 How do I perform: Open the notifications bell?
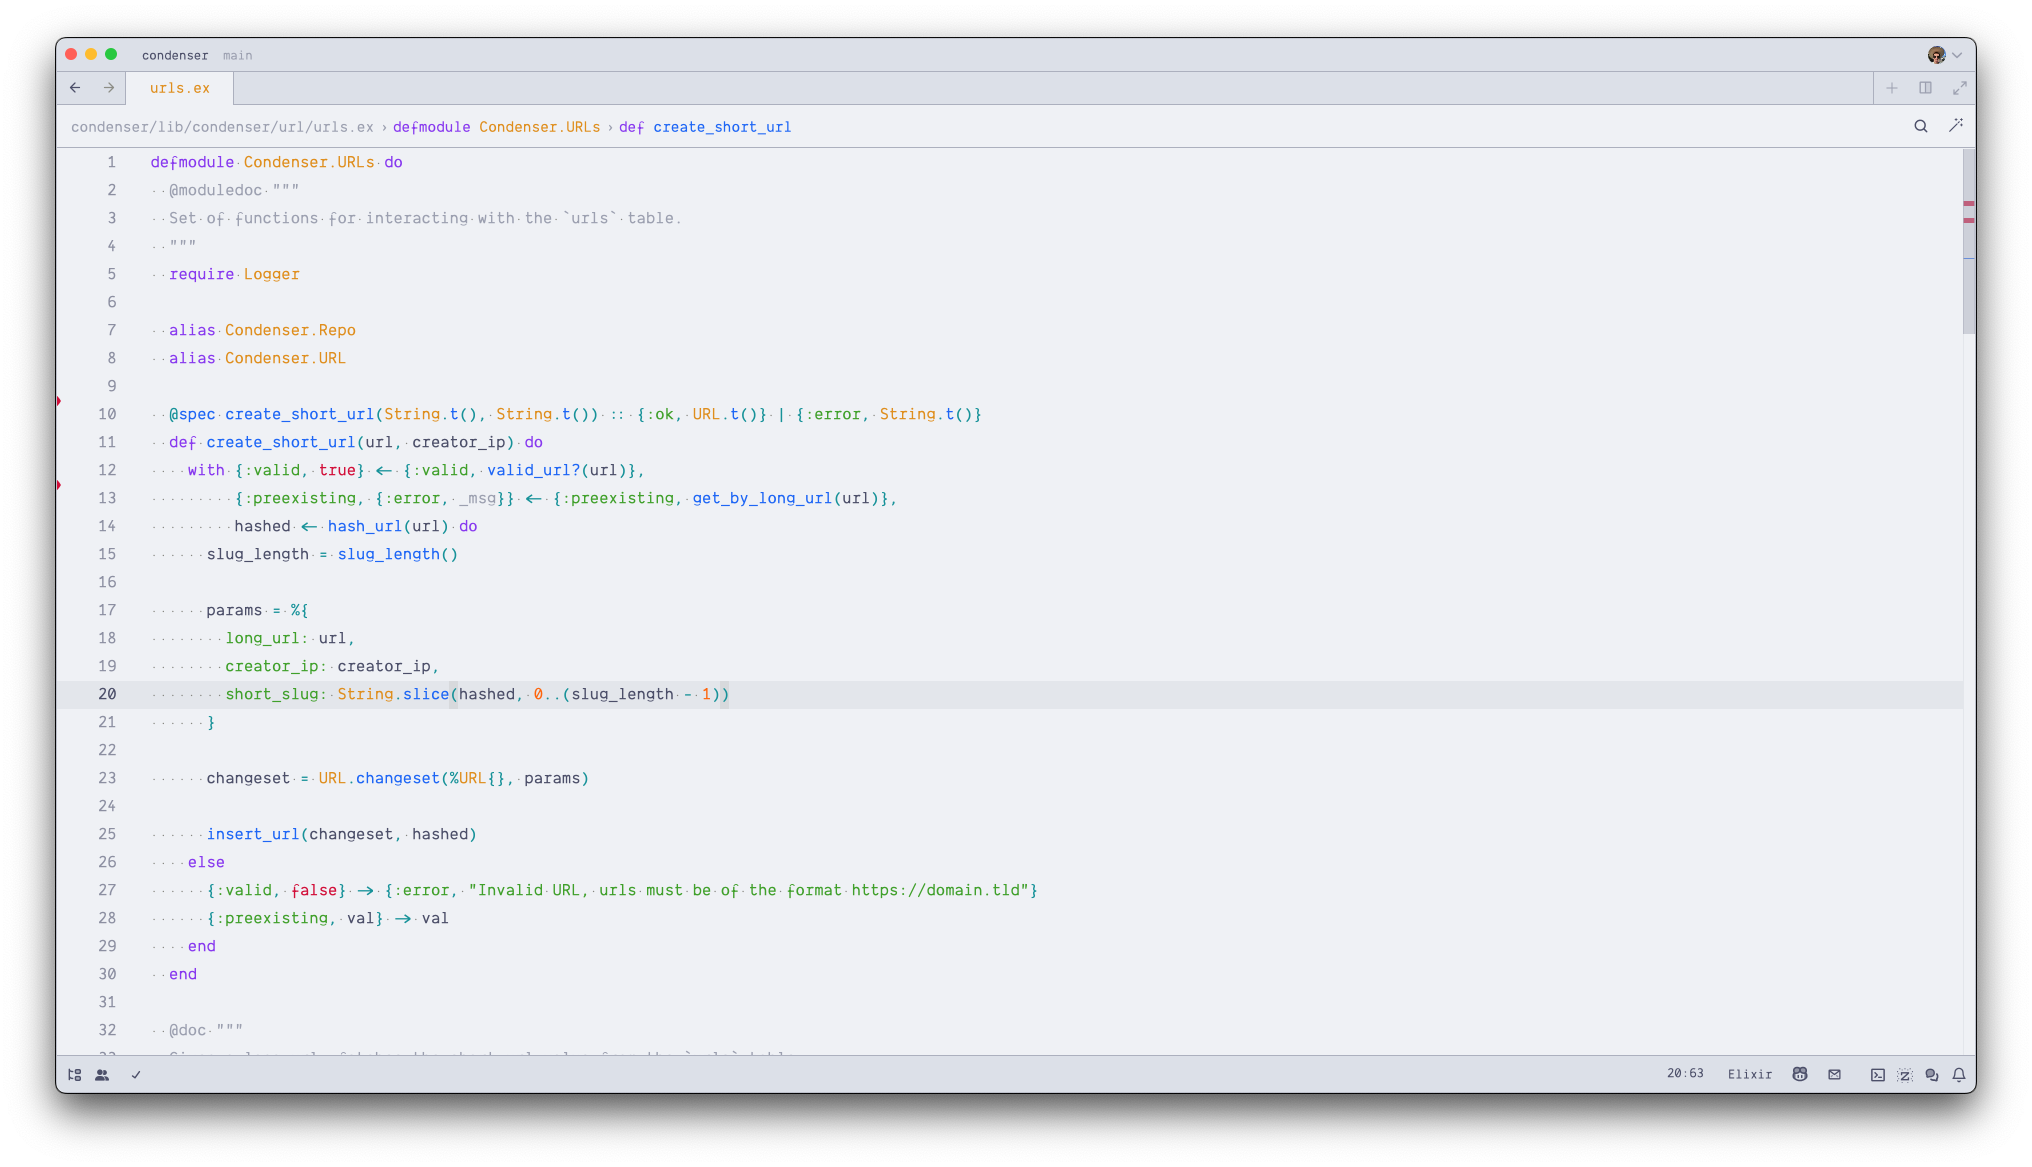coord(1959,1075)
